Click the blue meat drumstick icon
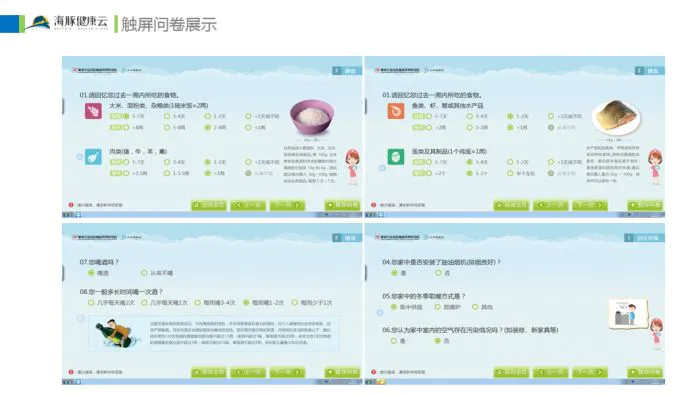700x394 pixels. coord(93,157)
